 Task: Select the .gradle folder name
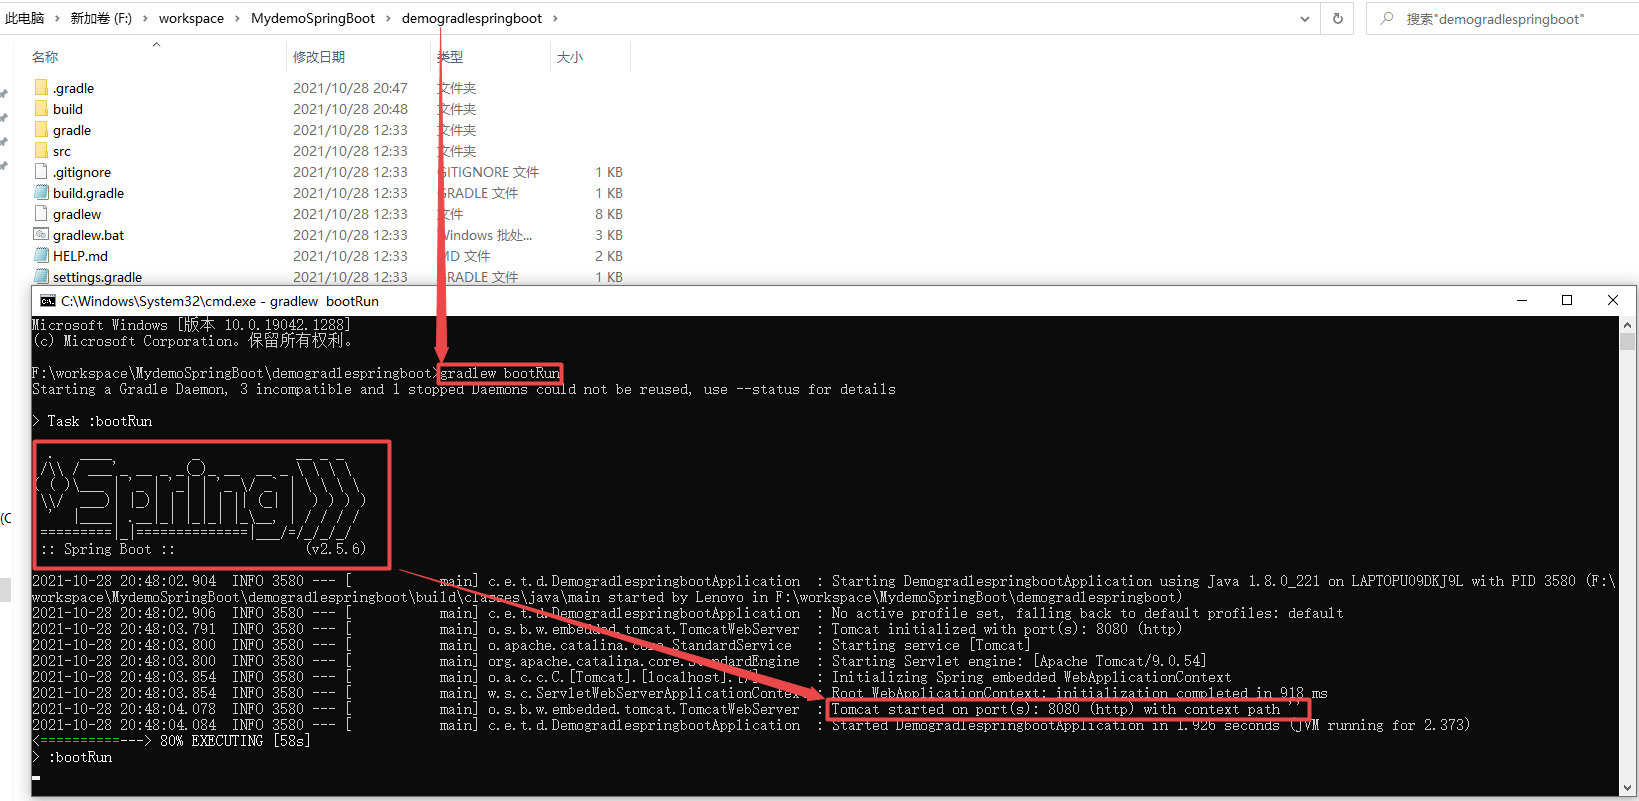coord(73,88)
